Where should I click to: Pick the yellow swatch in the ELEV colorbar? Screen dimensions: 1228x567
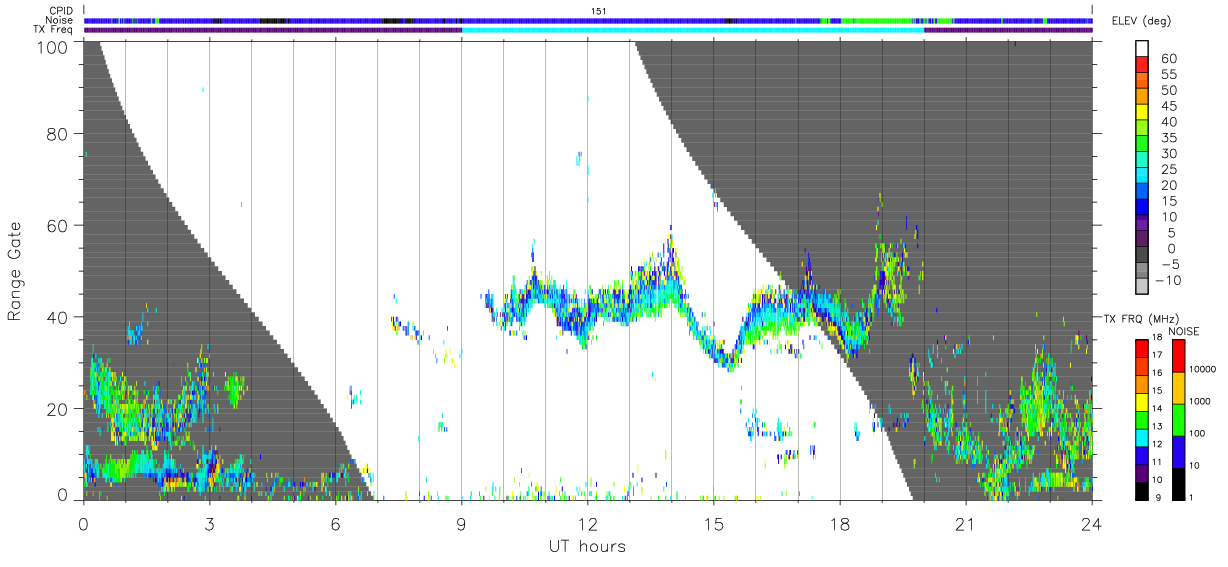[1142, 113]
